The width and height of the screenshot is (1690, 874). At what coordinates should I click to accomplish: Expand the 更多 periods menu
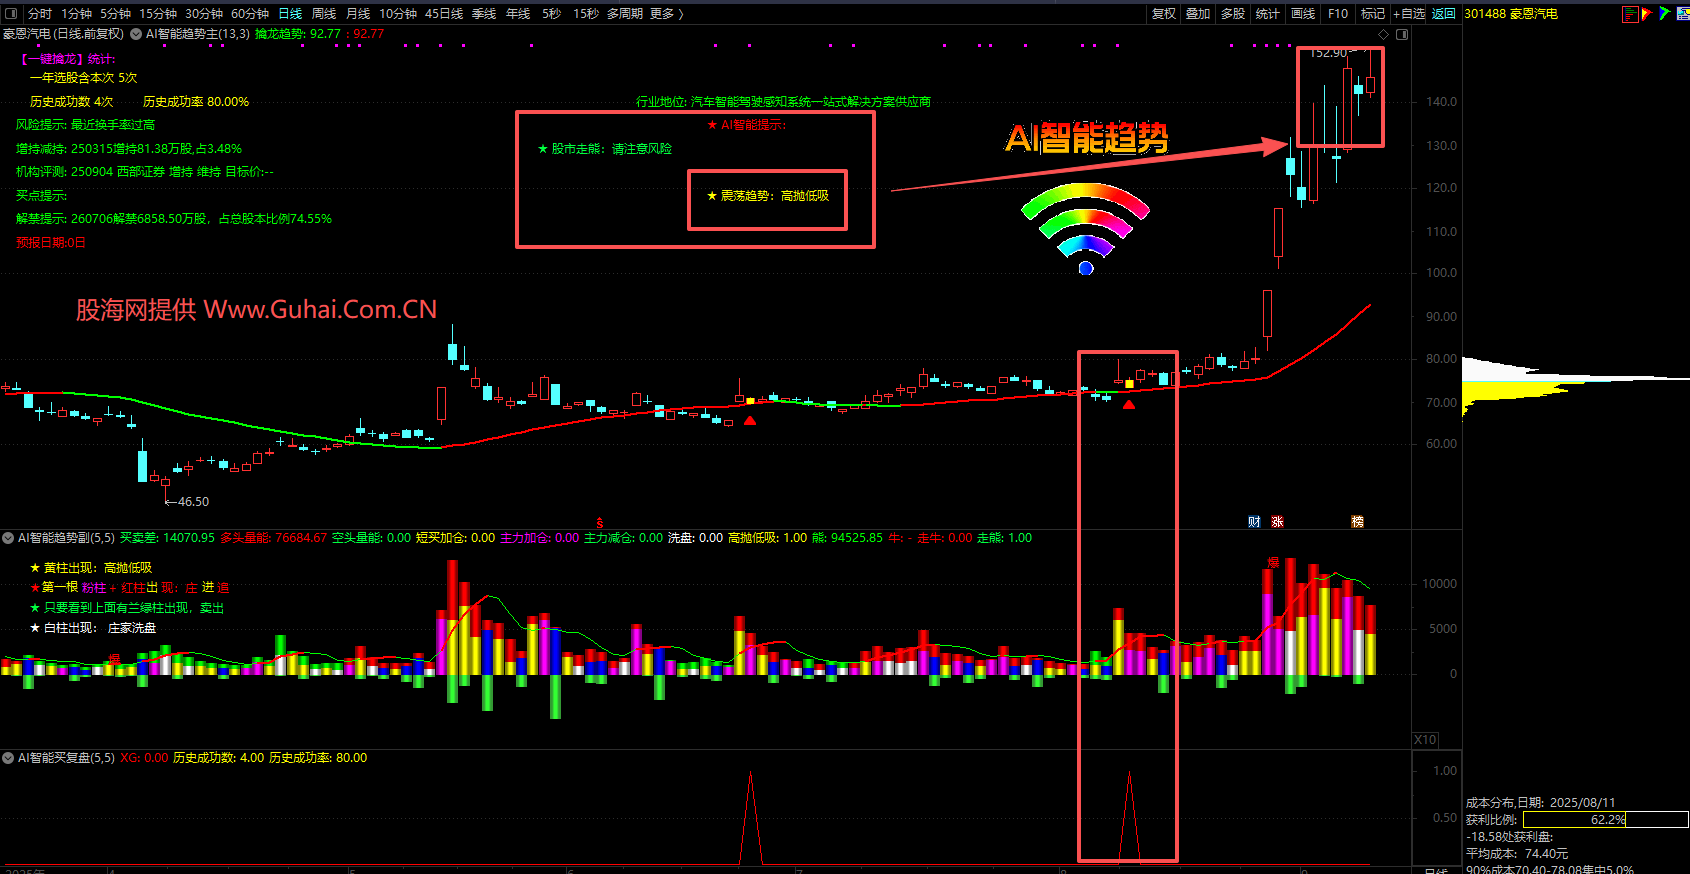pyautogui.click(x=667, y=14)
